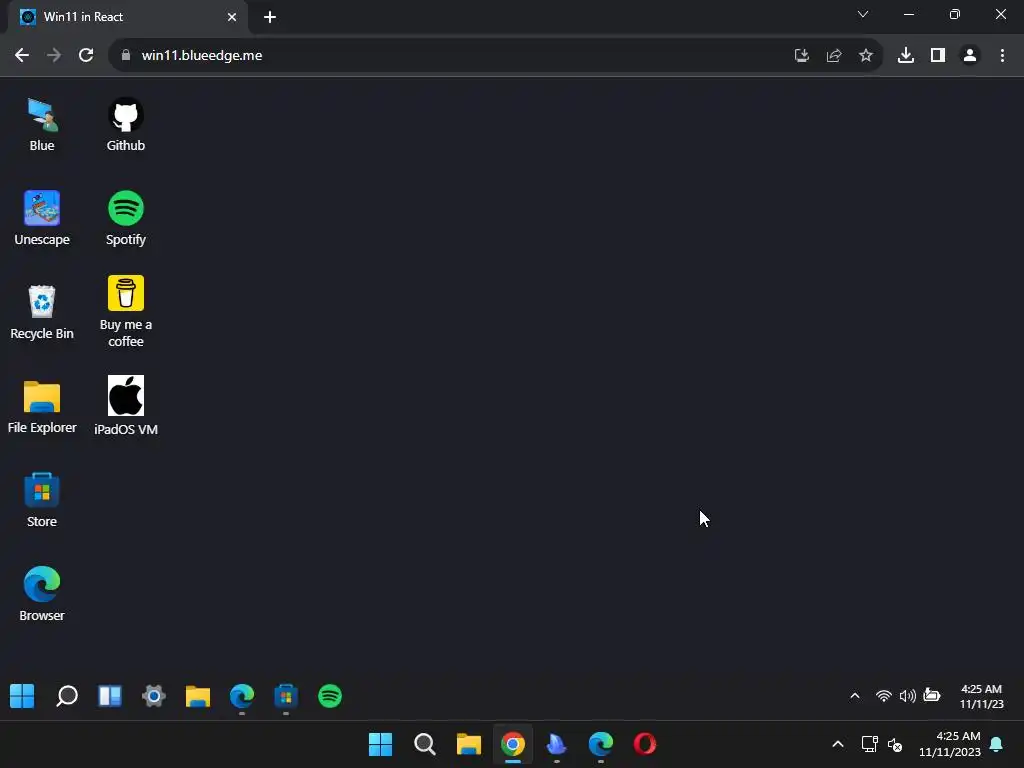Show hidden icons on host system tray
Image resolution: width=1024 pixels, height=768 pixels.
coord(838,744)
